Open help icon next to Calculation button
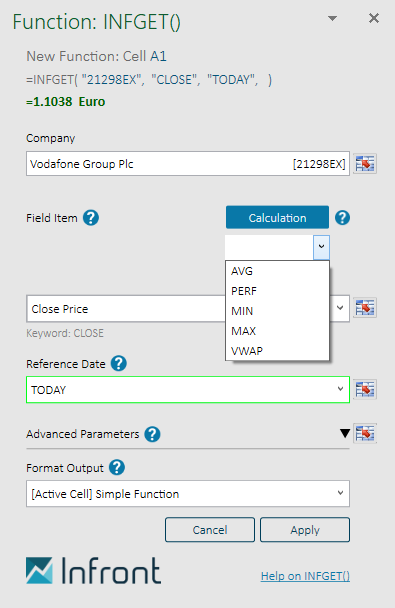The image size is (395, 608). (342, 218)
